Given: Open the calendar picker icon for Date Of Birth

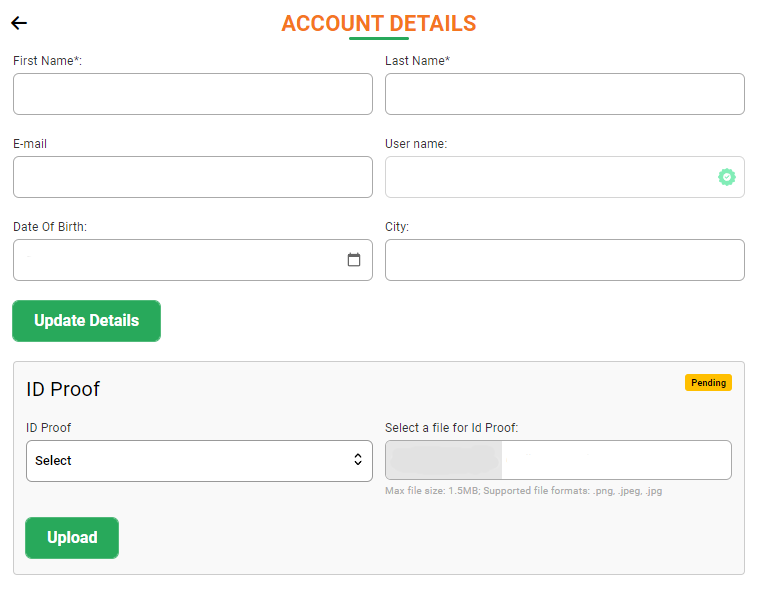Looking at the screenshot, I should point(354,260).
